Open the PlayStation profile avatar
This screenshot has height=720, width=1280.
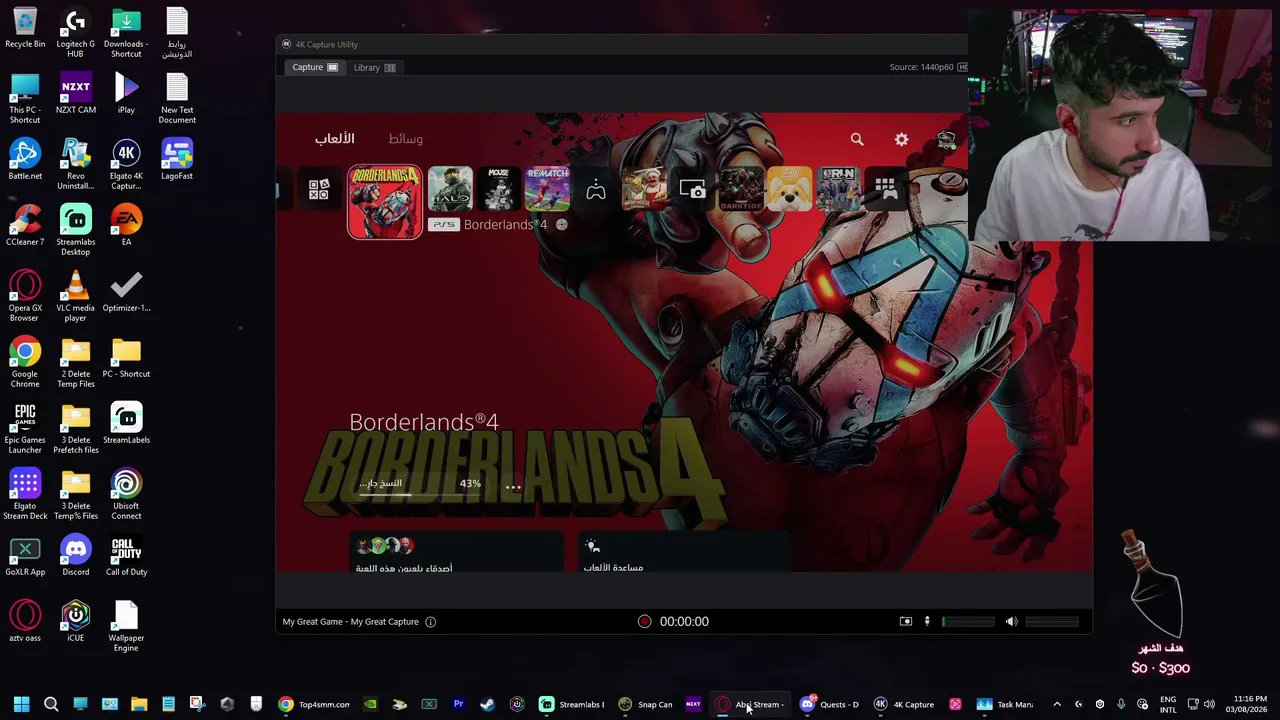946,140
